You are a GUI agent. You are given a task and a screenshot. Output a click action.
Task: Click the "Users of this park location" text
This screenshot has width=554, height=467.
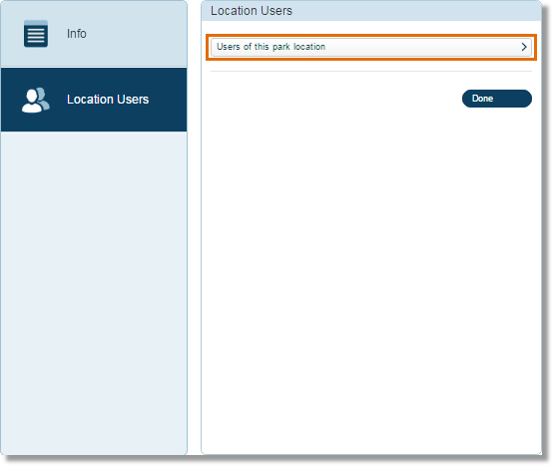tap(271, 47)
